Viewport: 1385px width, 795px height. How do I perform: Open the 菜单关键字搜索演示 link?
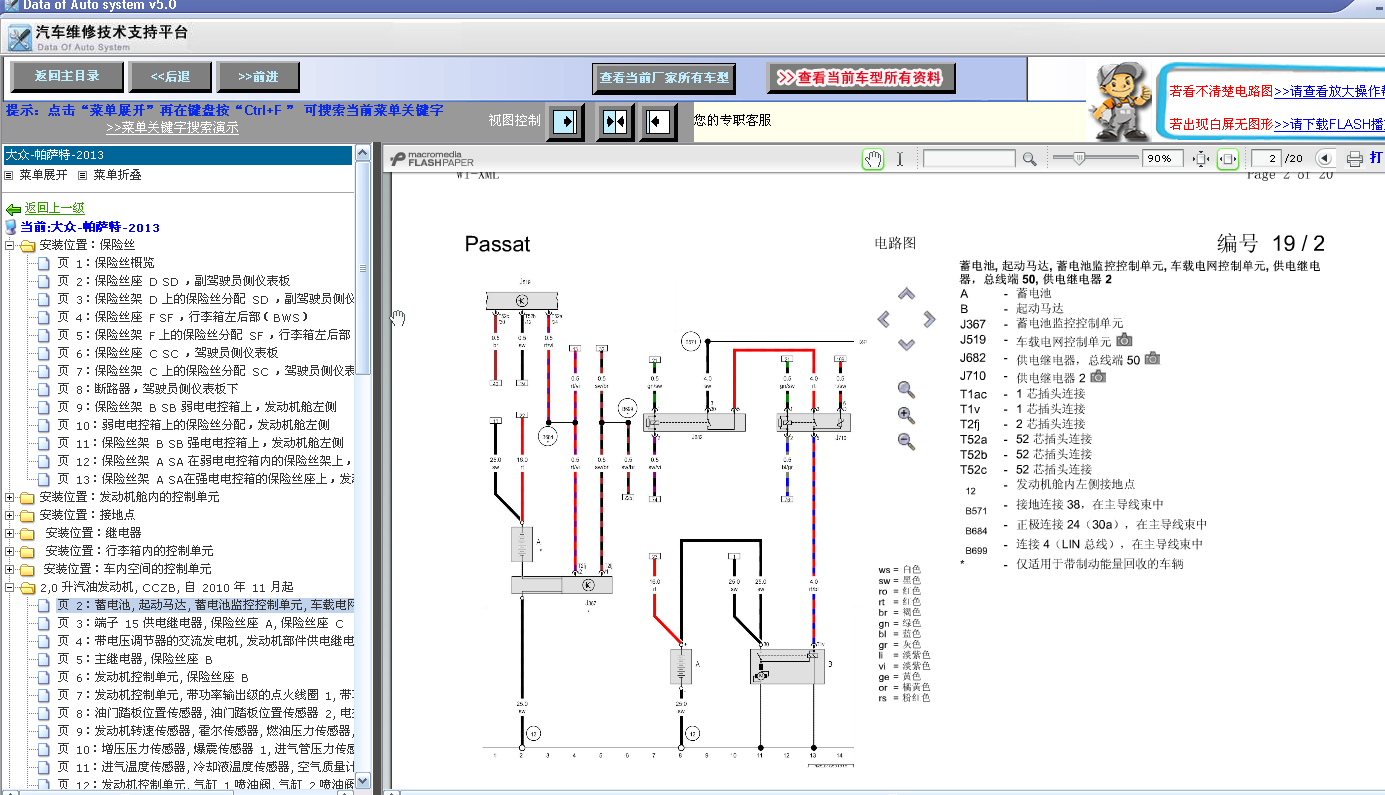coord(172,128)
